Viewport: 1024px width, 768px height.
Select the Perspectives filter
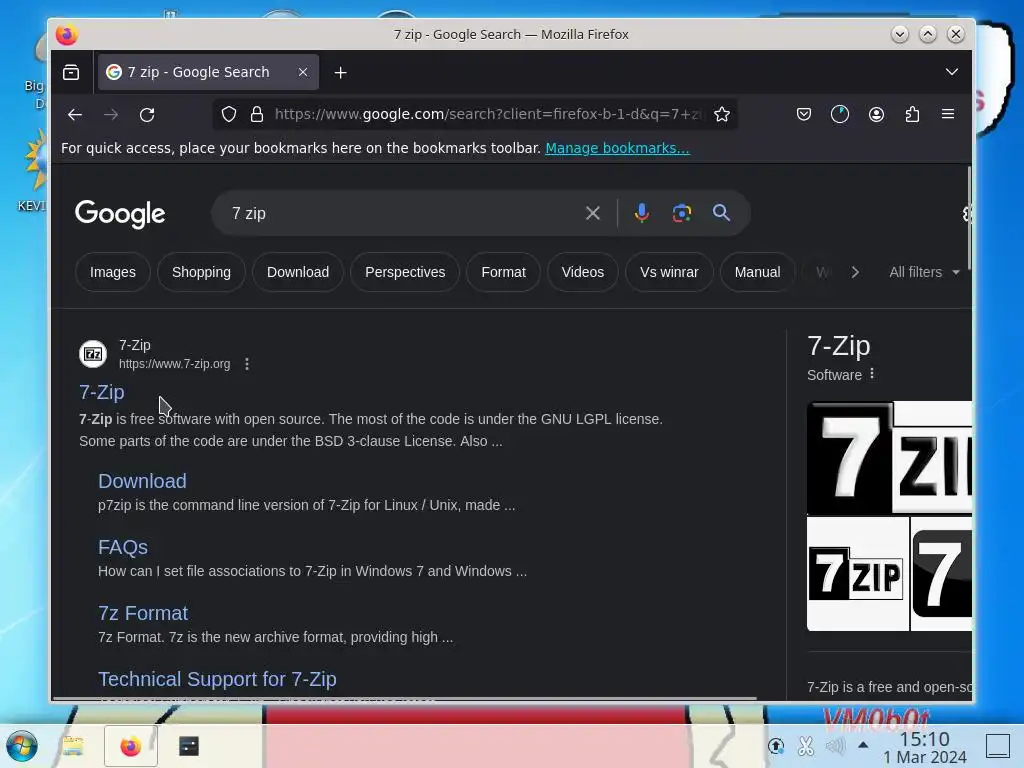(x=405, y=272)
